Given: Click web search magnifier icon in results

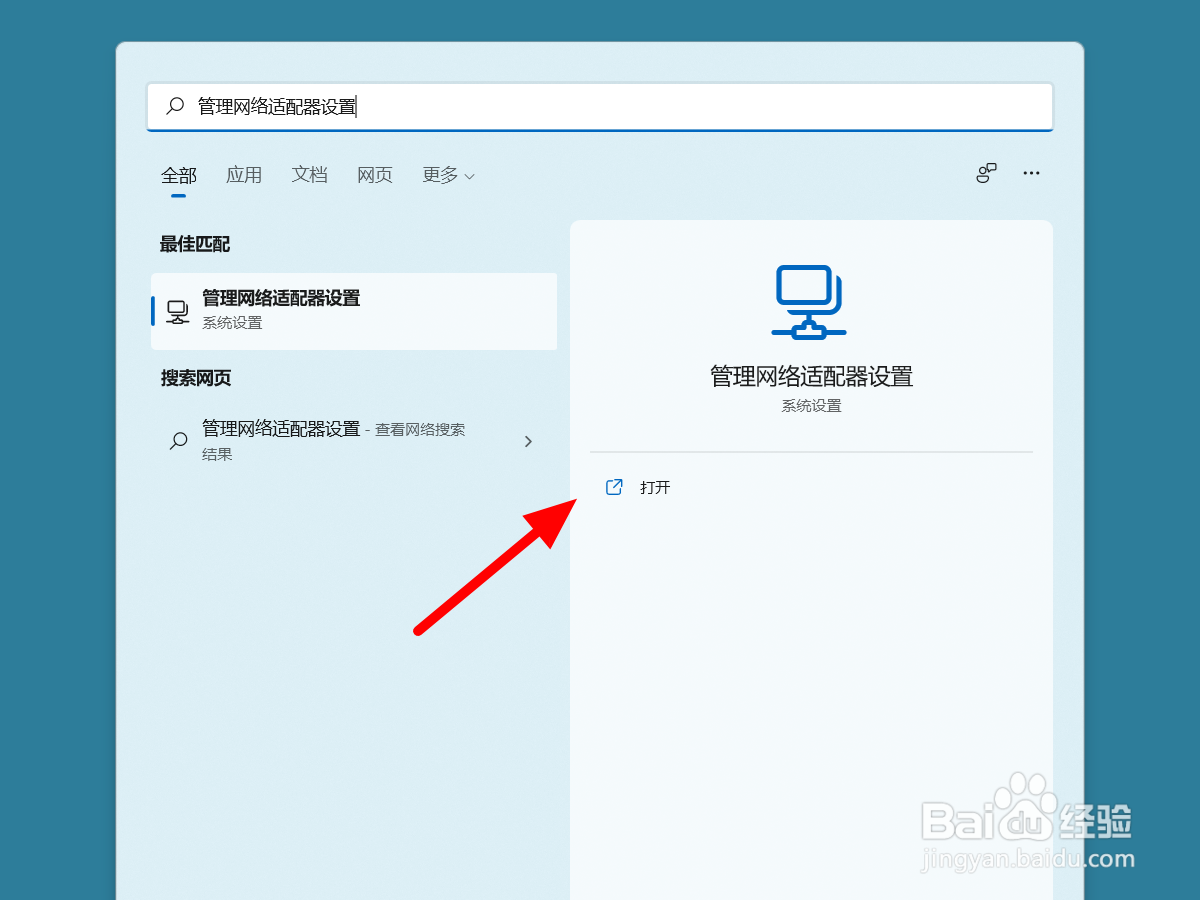Looking at the screenshot, I should point(178,441).
